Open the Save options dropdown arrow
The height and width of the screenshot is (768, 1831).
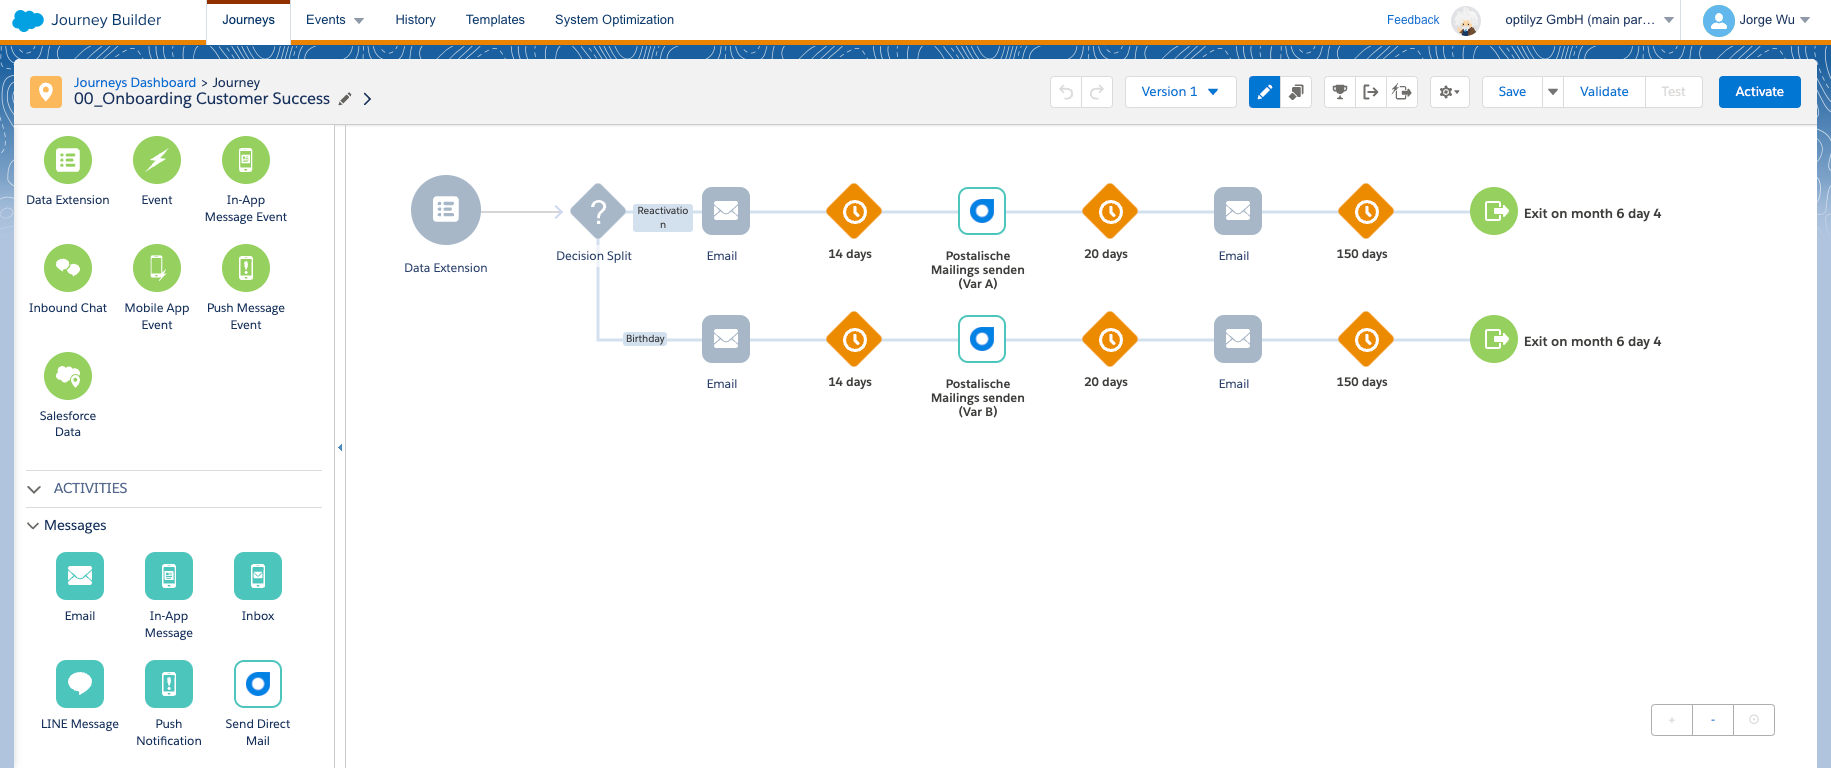coord(1553,92)
